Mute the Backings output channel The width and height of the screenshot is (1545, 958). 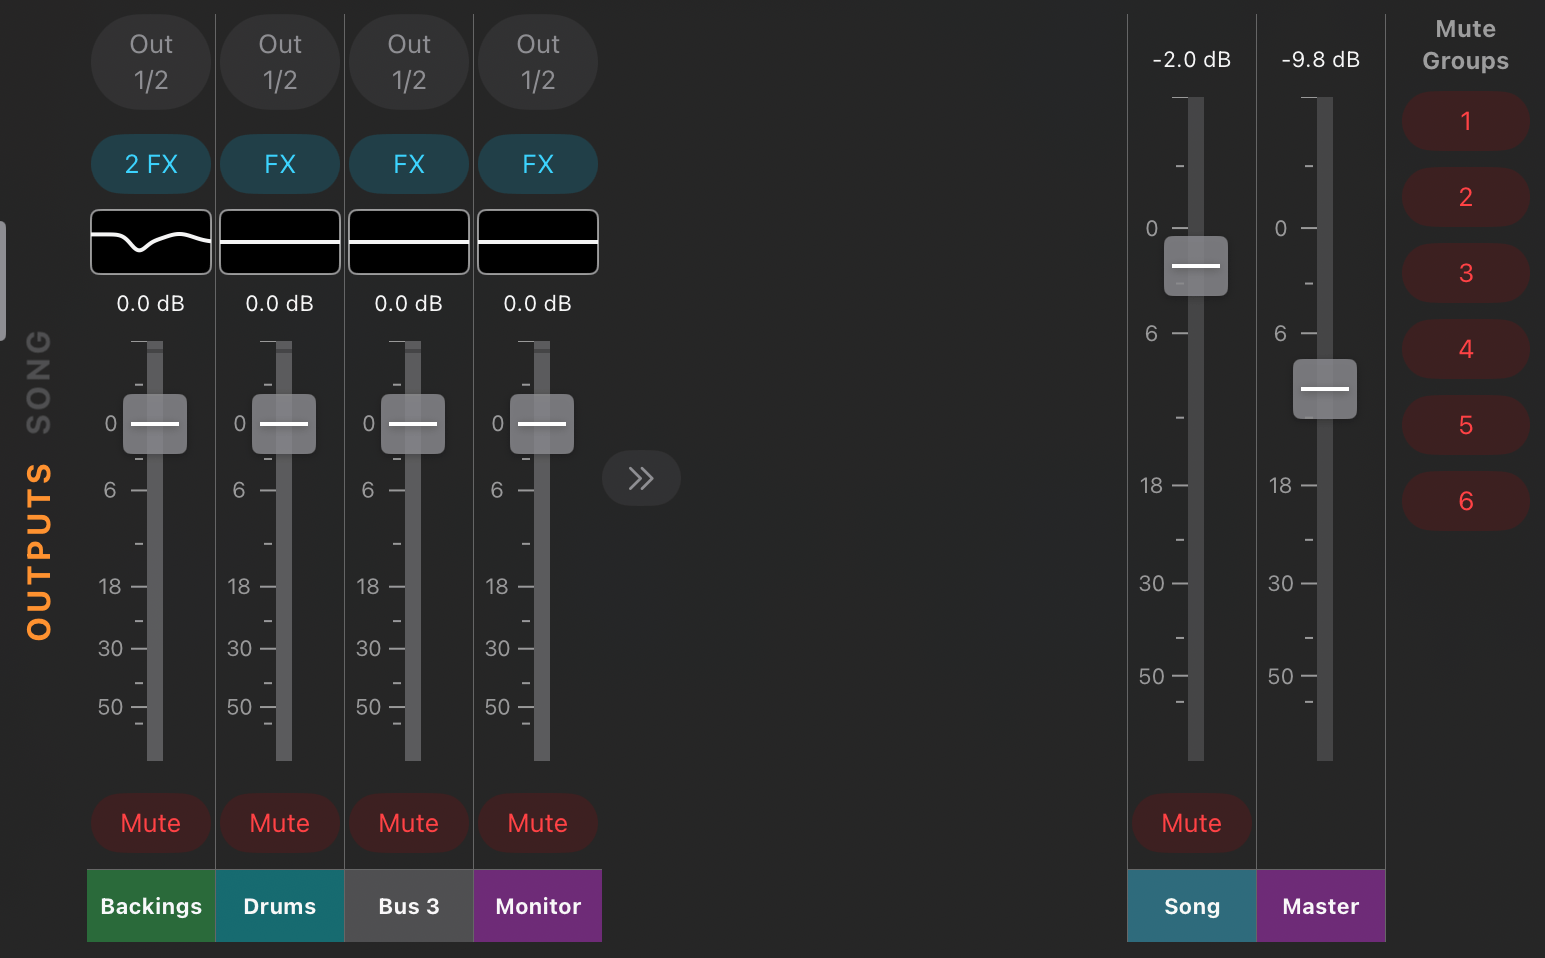pyautogui.click(x=150, y=823)
